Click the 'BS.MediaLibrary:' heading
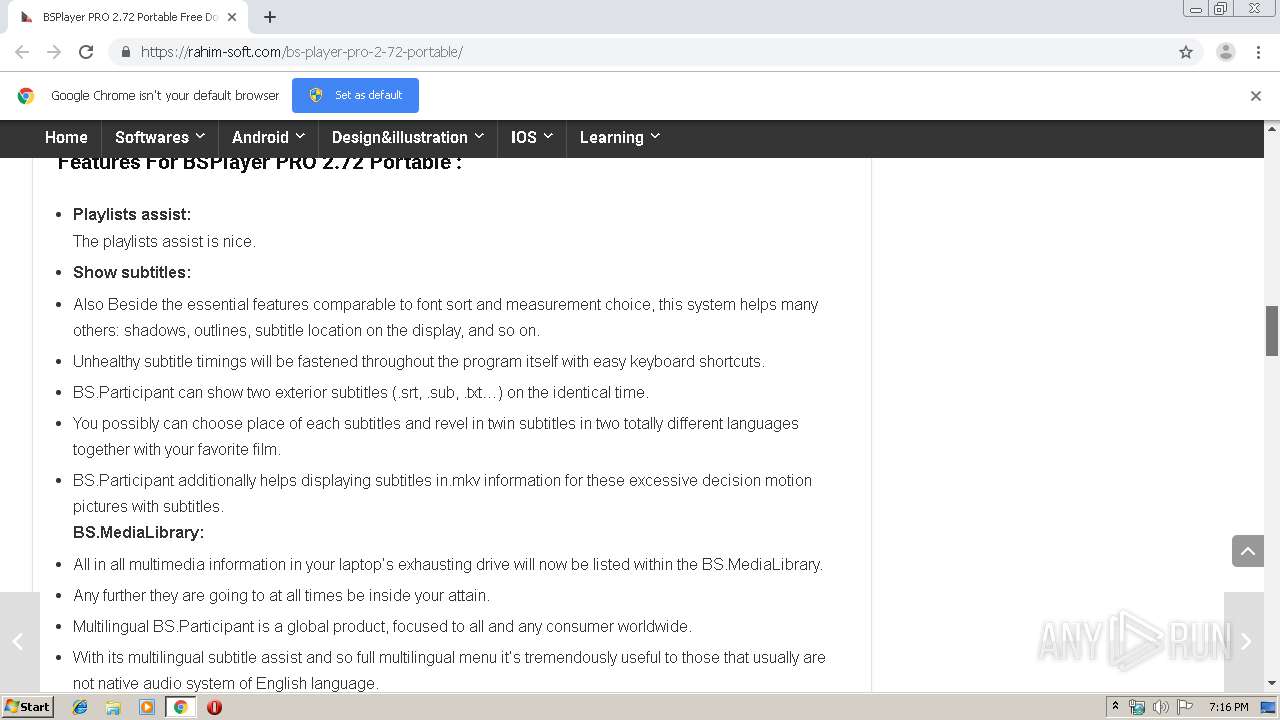 coord(138,532)
